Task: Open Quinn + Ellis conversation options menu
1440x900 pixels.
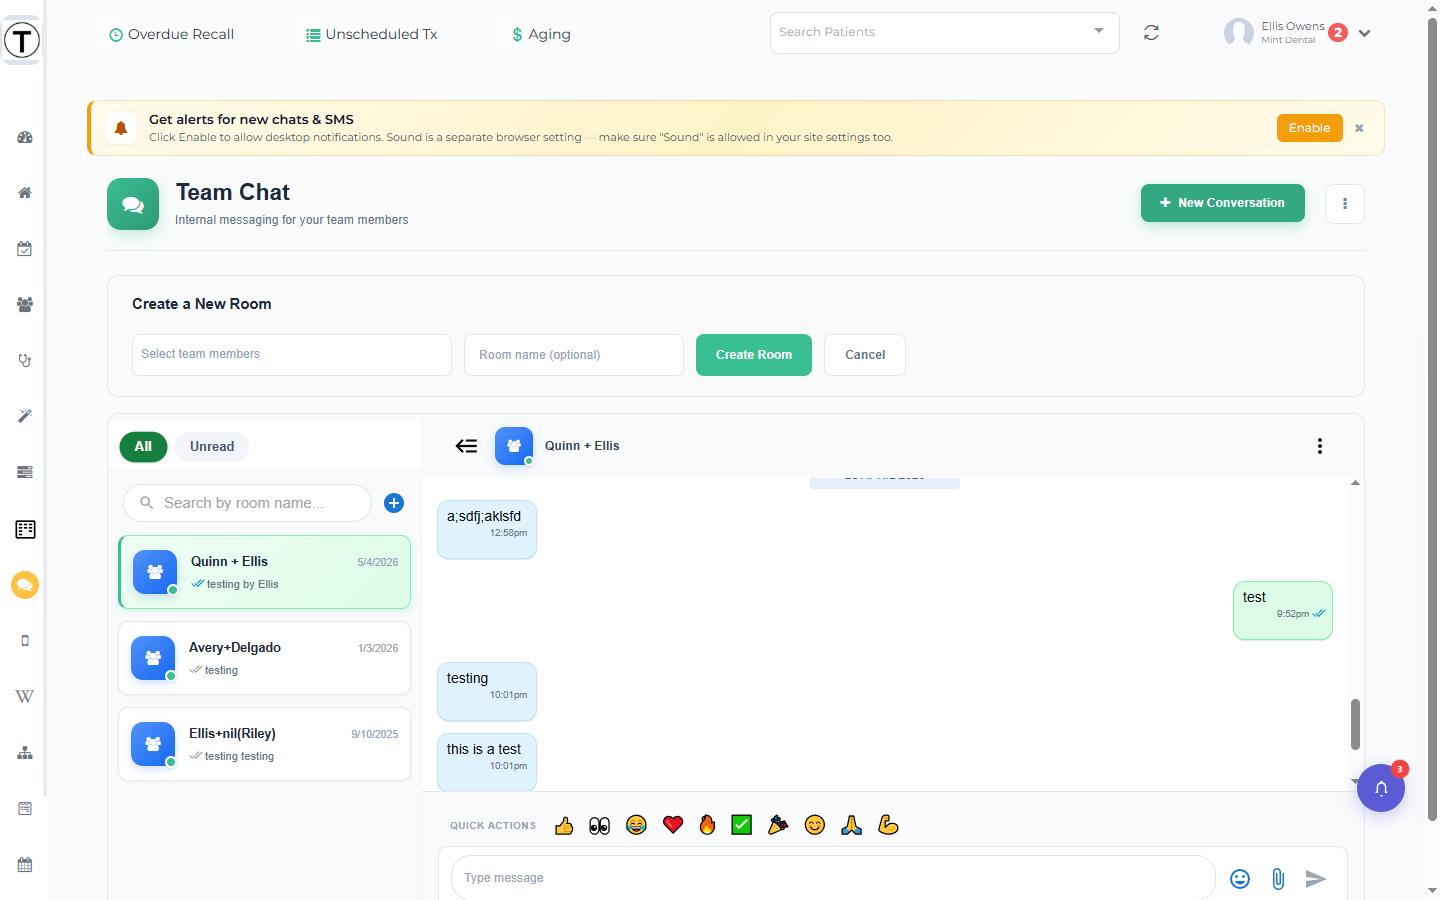Action: (x=1320, y=446)
